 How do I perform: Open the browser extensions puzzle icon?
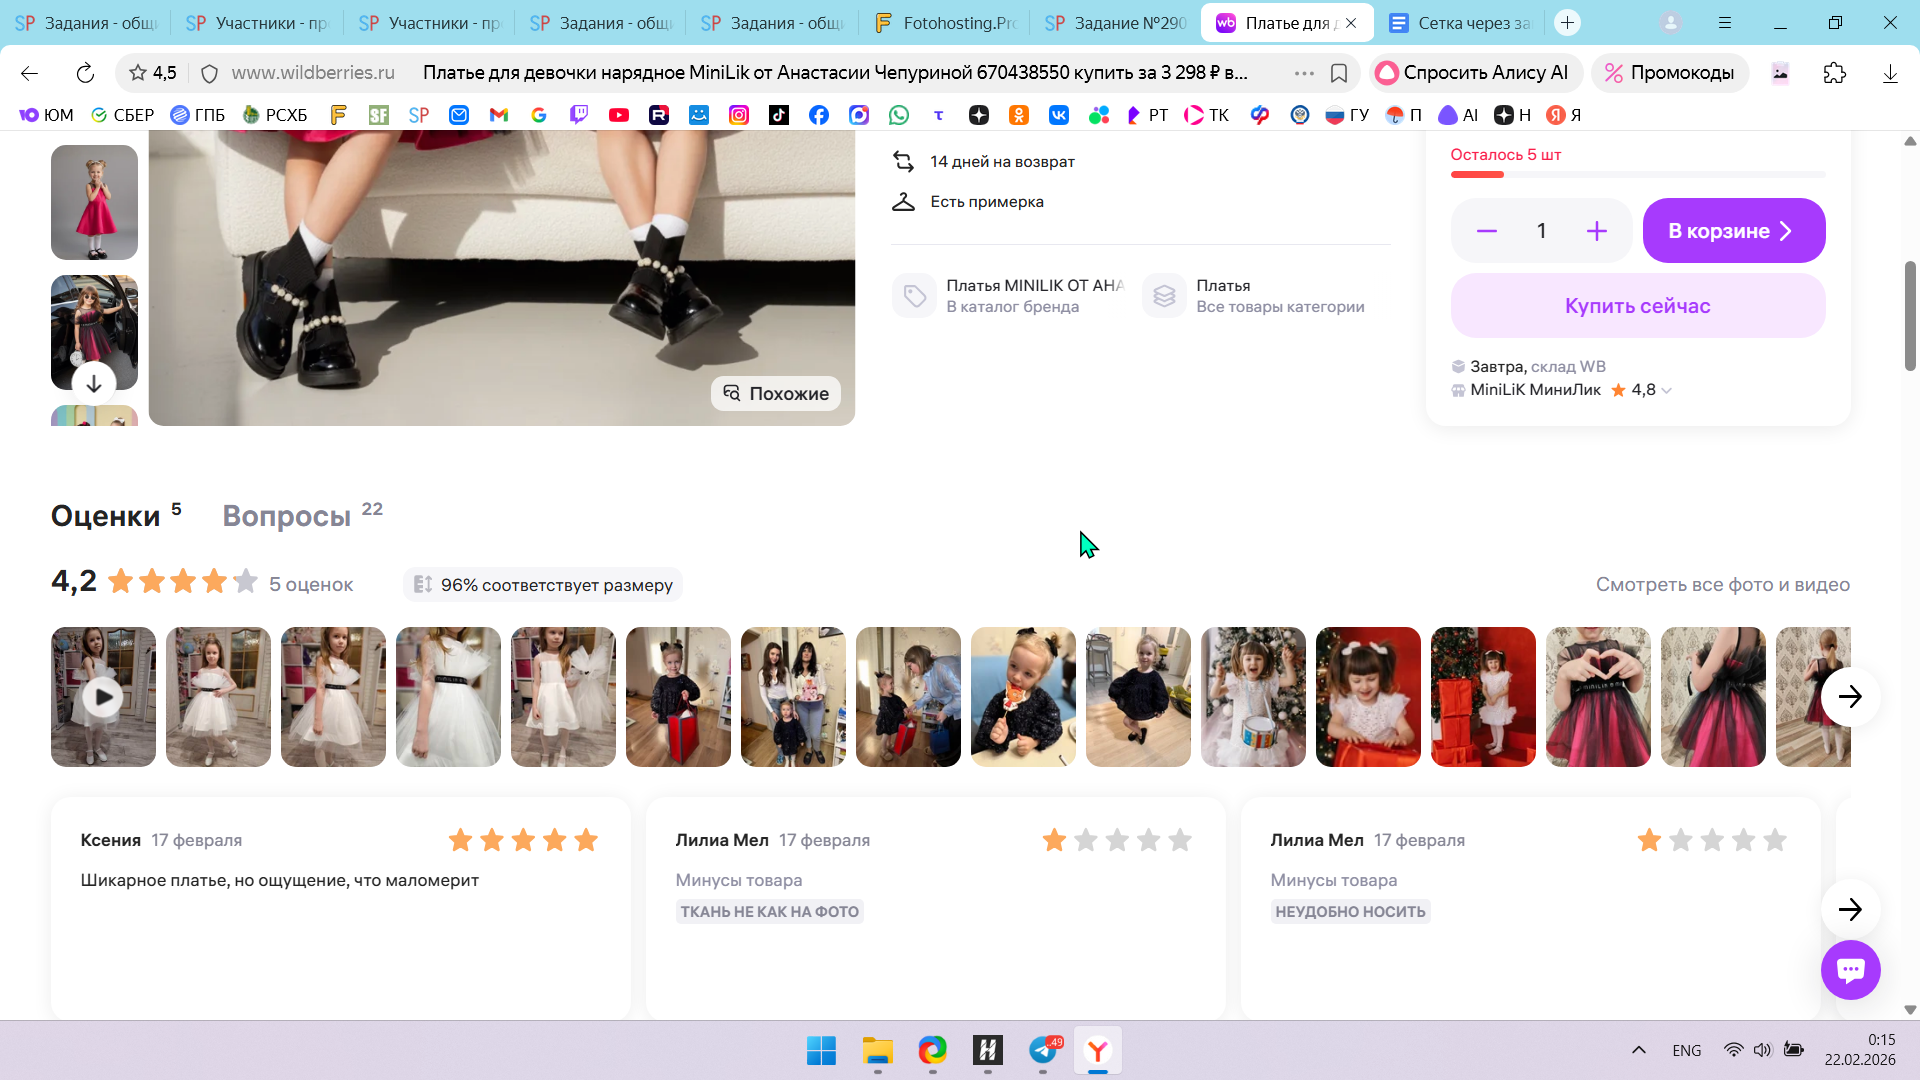click(1834, 73)
